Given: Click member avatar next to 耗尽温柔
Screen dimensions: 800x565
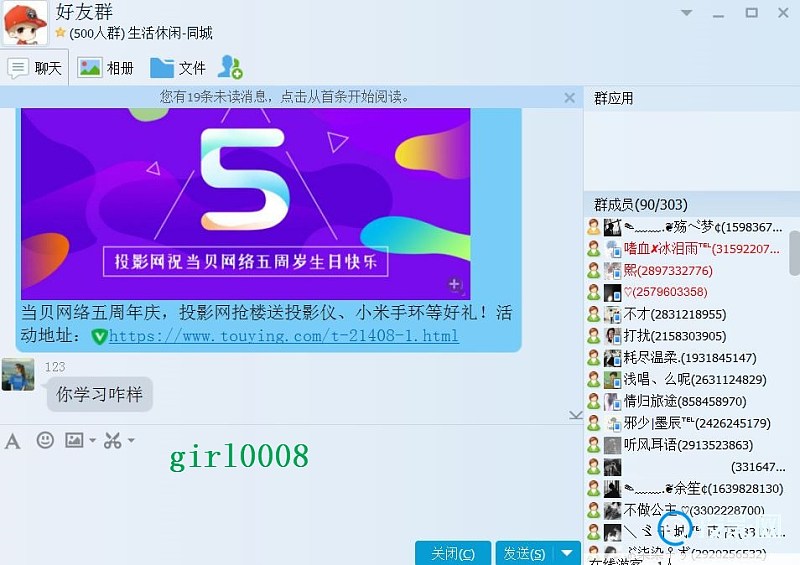Looking at the screenshot, I should tap(612, 358).
